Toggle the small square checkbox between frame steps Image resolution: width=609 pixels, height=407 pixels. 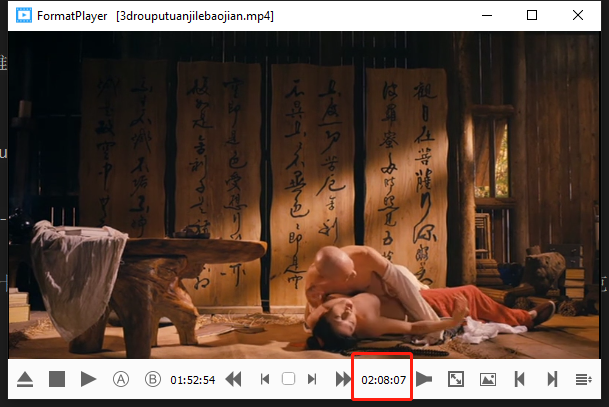pyautogui.click(x=288, y=379)
